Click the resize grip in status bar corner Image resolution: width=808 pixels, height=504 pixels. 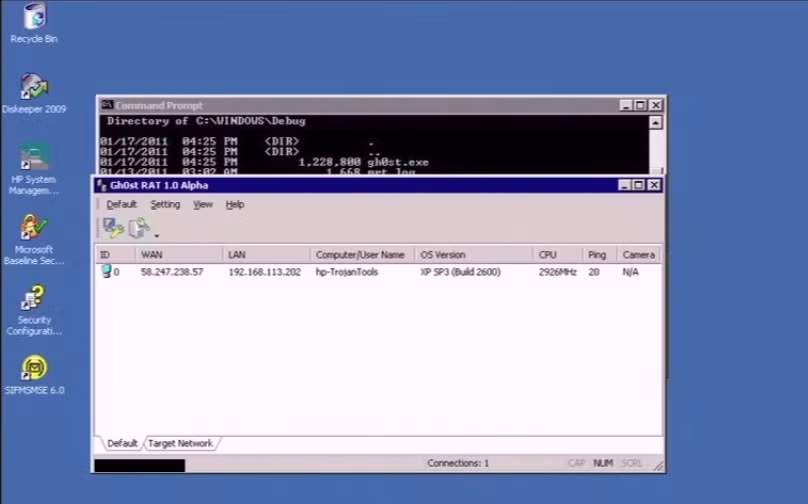(658, 466)
